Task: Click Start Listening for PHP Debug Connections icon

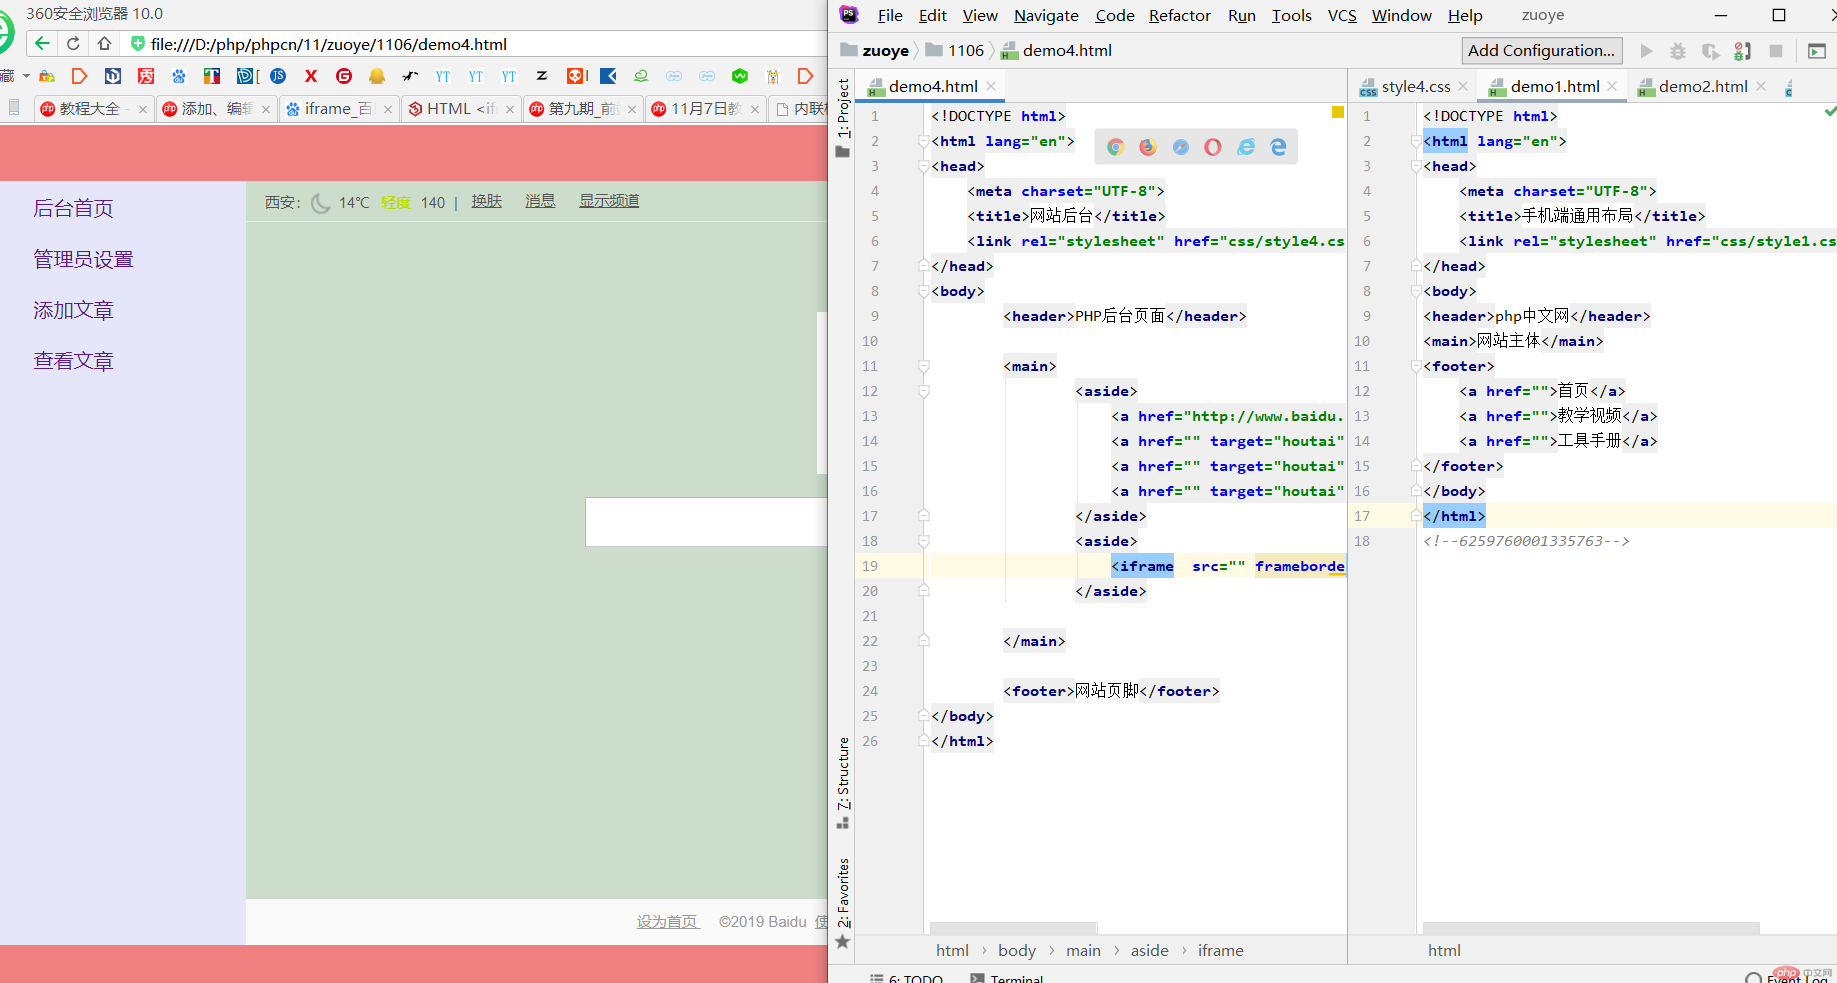Action: pos(1743,51)
